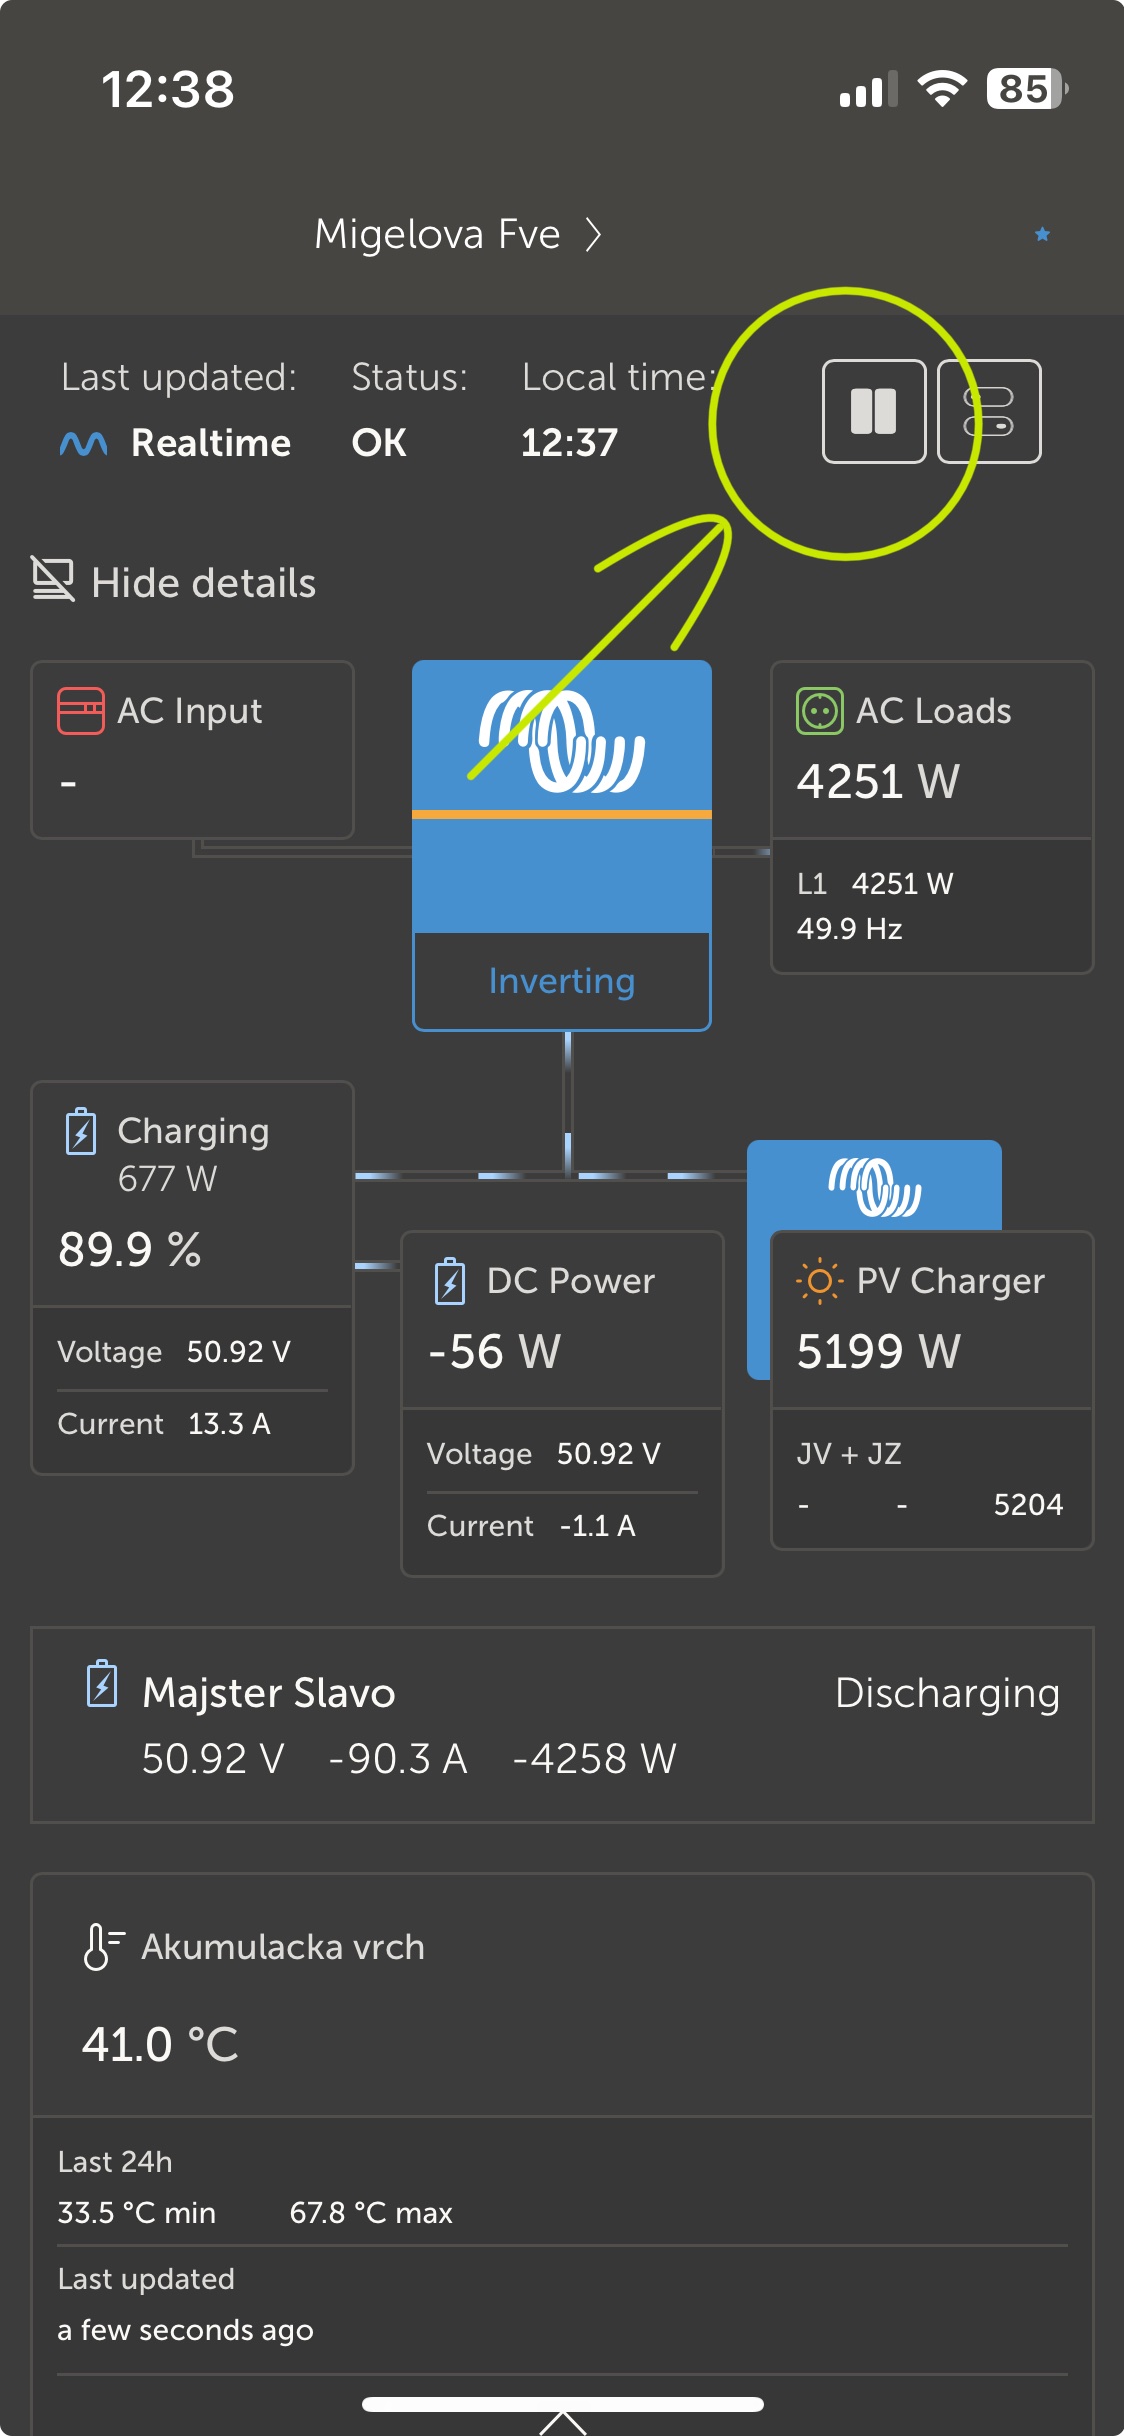Tap the AC Input grid icon
The image size is (1124, 2436).
(x=81, y=711)
